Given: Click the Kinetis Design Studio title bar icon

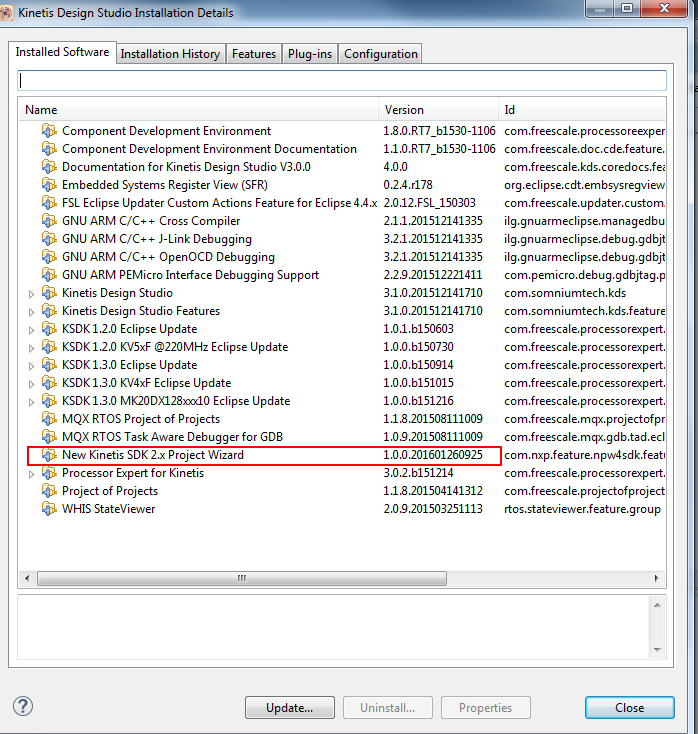Looking at the screenshot, I should [6, 12].
